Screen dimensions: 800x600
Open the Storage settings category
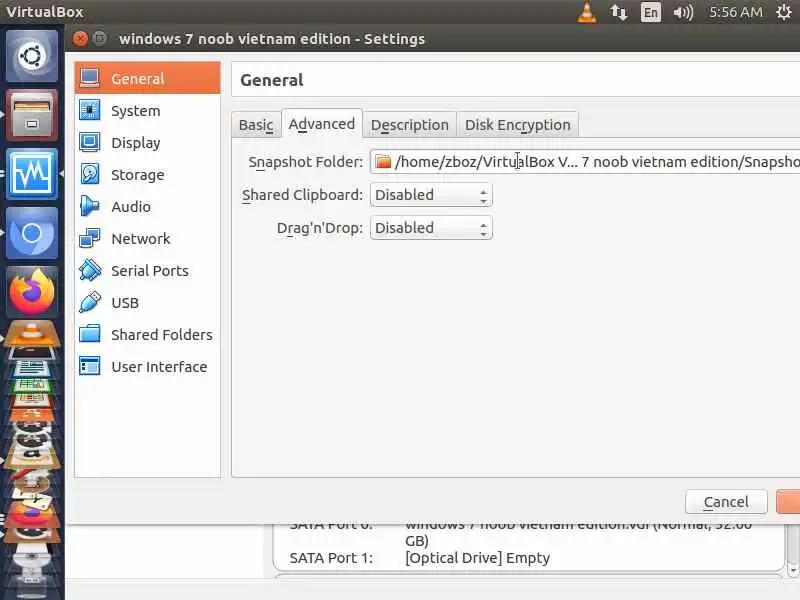point(147,174)
